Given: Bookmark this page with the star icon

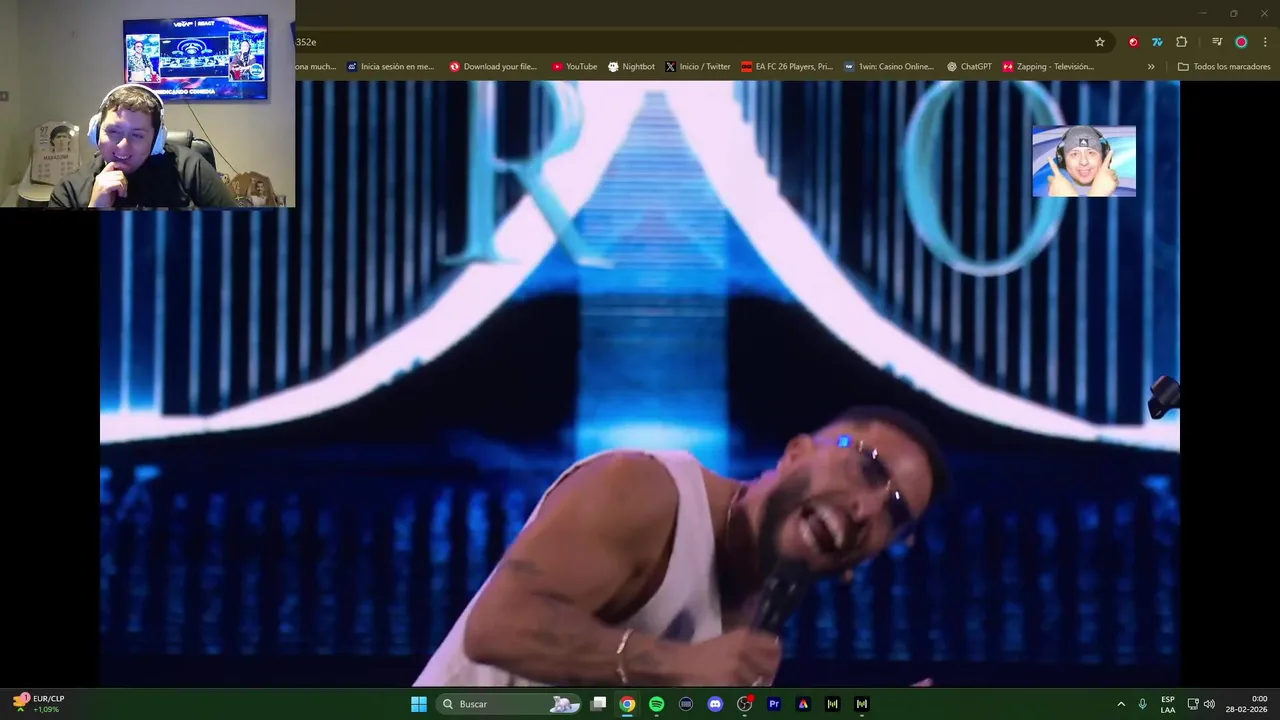Looking at the screenshot, I should (x=1100, y=42).
